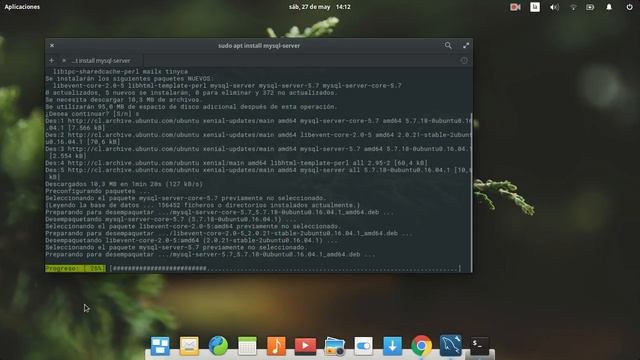Click the 'Se utilizarán 95,0 MB' disk space line
Screen dimensions: 640x360
191,107
